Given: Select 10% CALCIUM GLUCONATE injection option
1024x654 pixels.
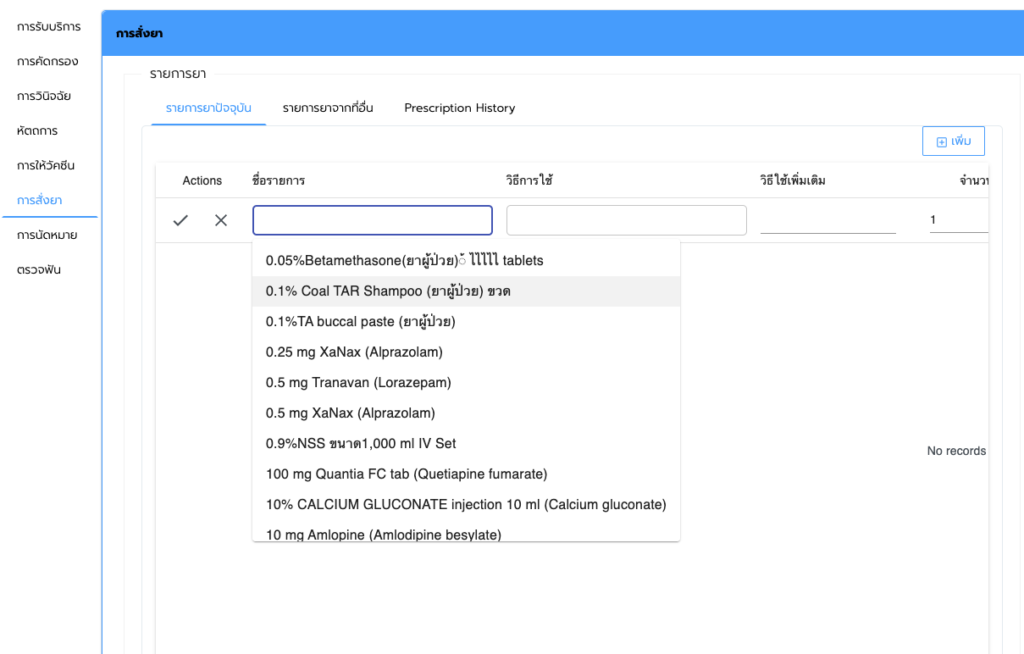Looking at the screenshot, I should (x=465, y=505).
